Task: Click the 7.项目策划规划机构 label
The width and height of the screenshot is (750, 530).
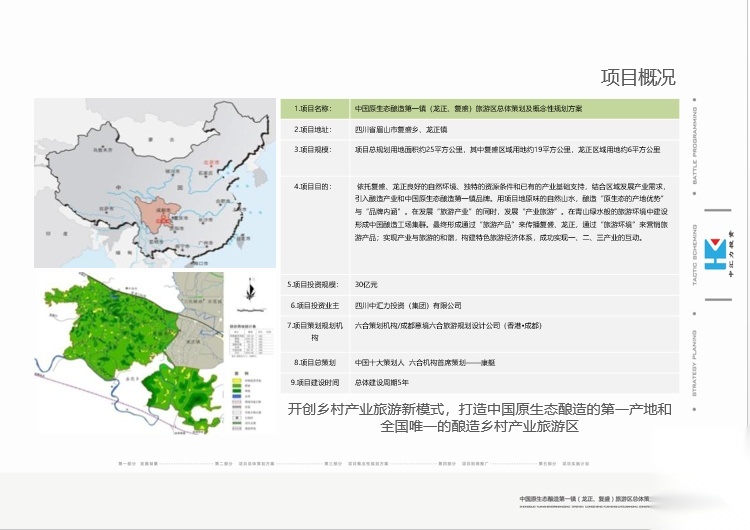Action: click(315, 331)
